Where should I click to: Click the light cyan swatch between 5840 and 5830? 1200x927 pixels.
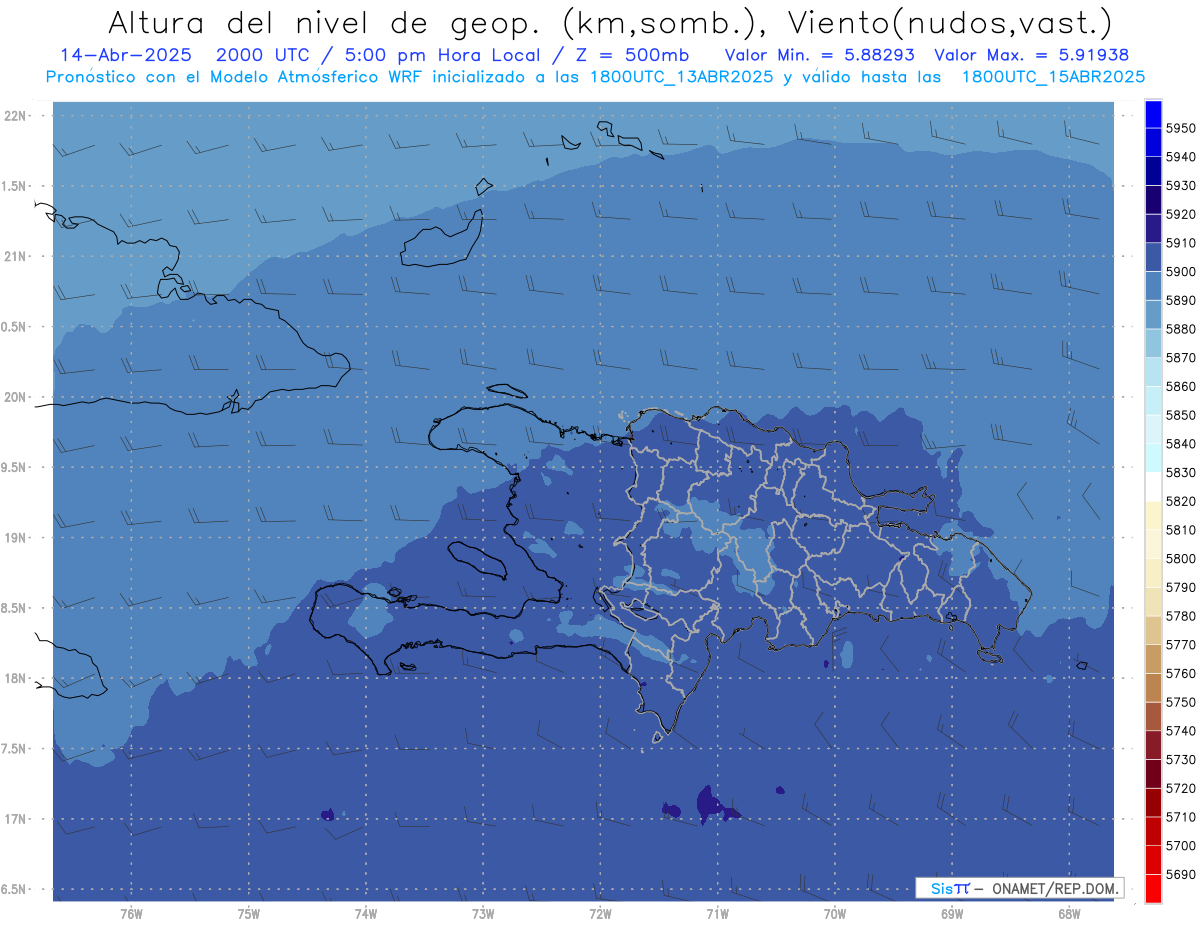(x=1152, y=458)
